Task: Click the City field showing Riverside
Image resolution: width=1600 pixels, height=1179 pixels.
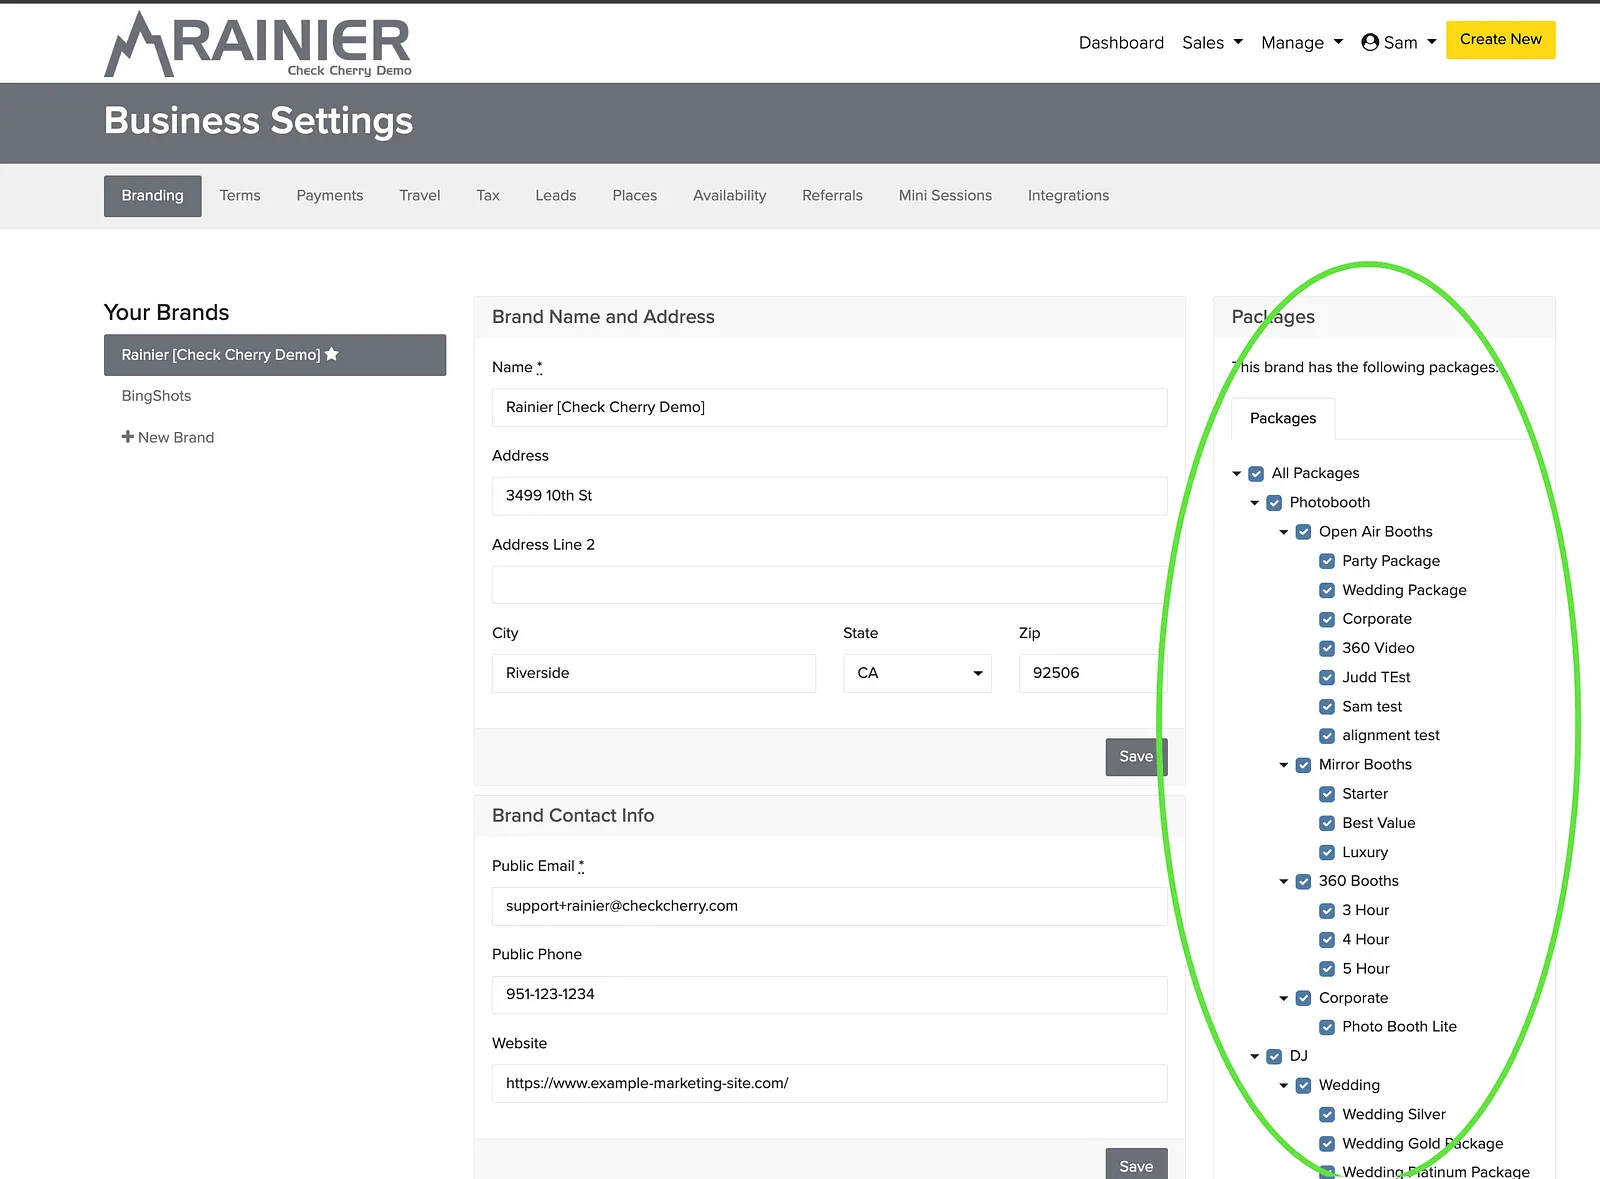Action: point(654,673)
